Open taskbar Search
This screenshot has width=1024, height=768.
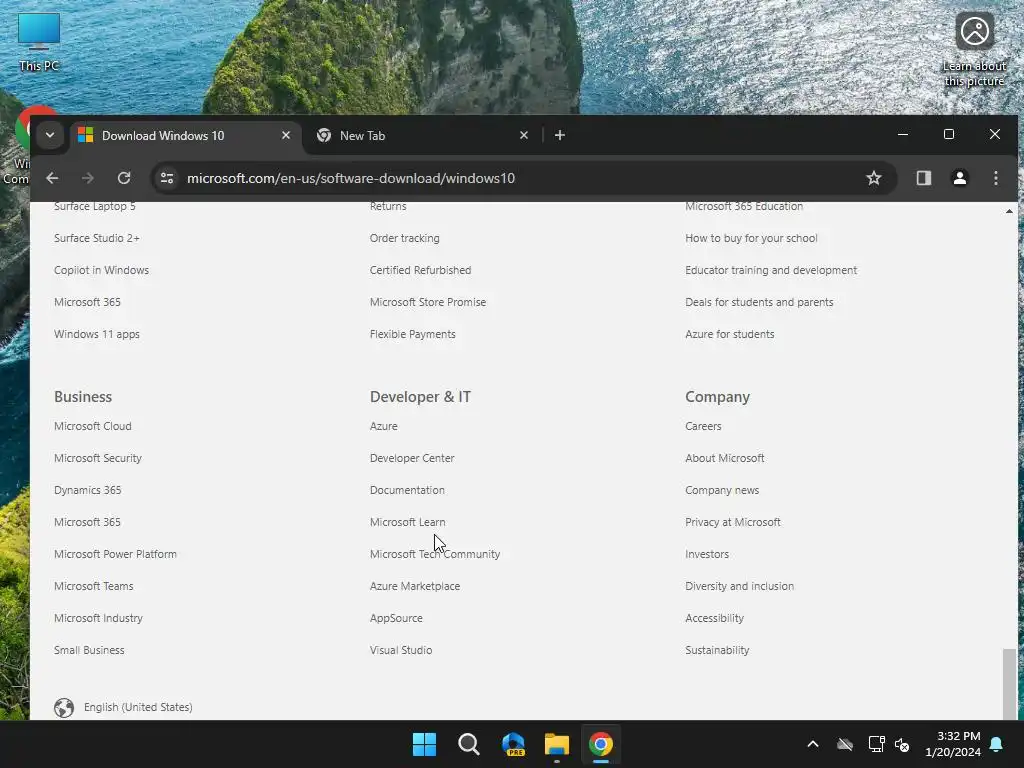[468, 744]
